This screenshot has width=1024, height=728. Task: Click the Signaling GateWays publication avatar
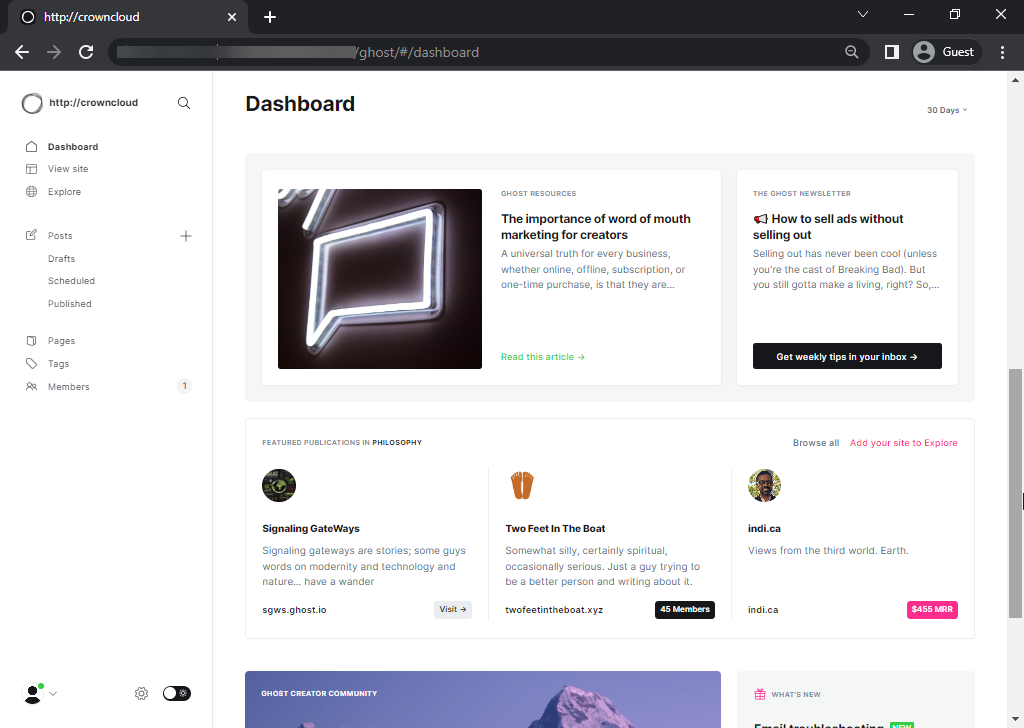click(x=279, y=486)
